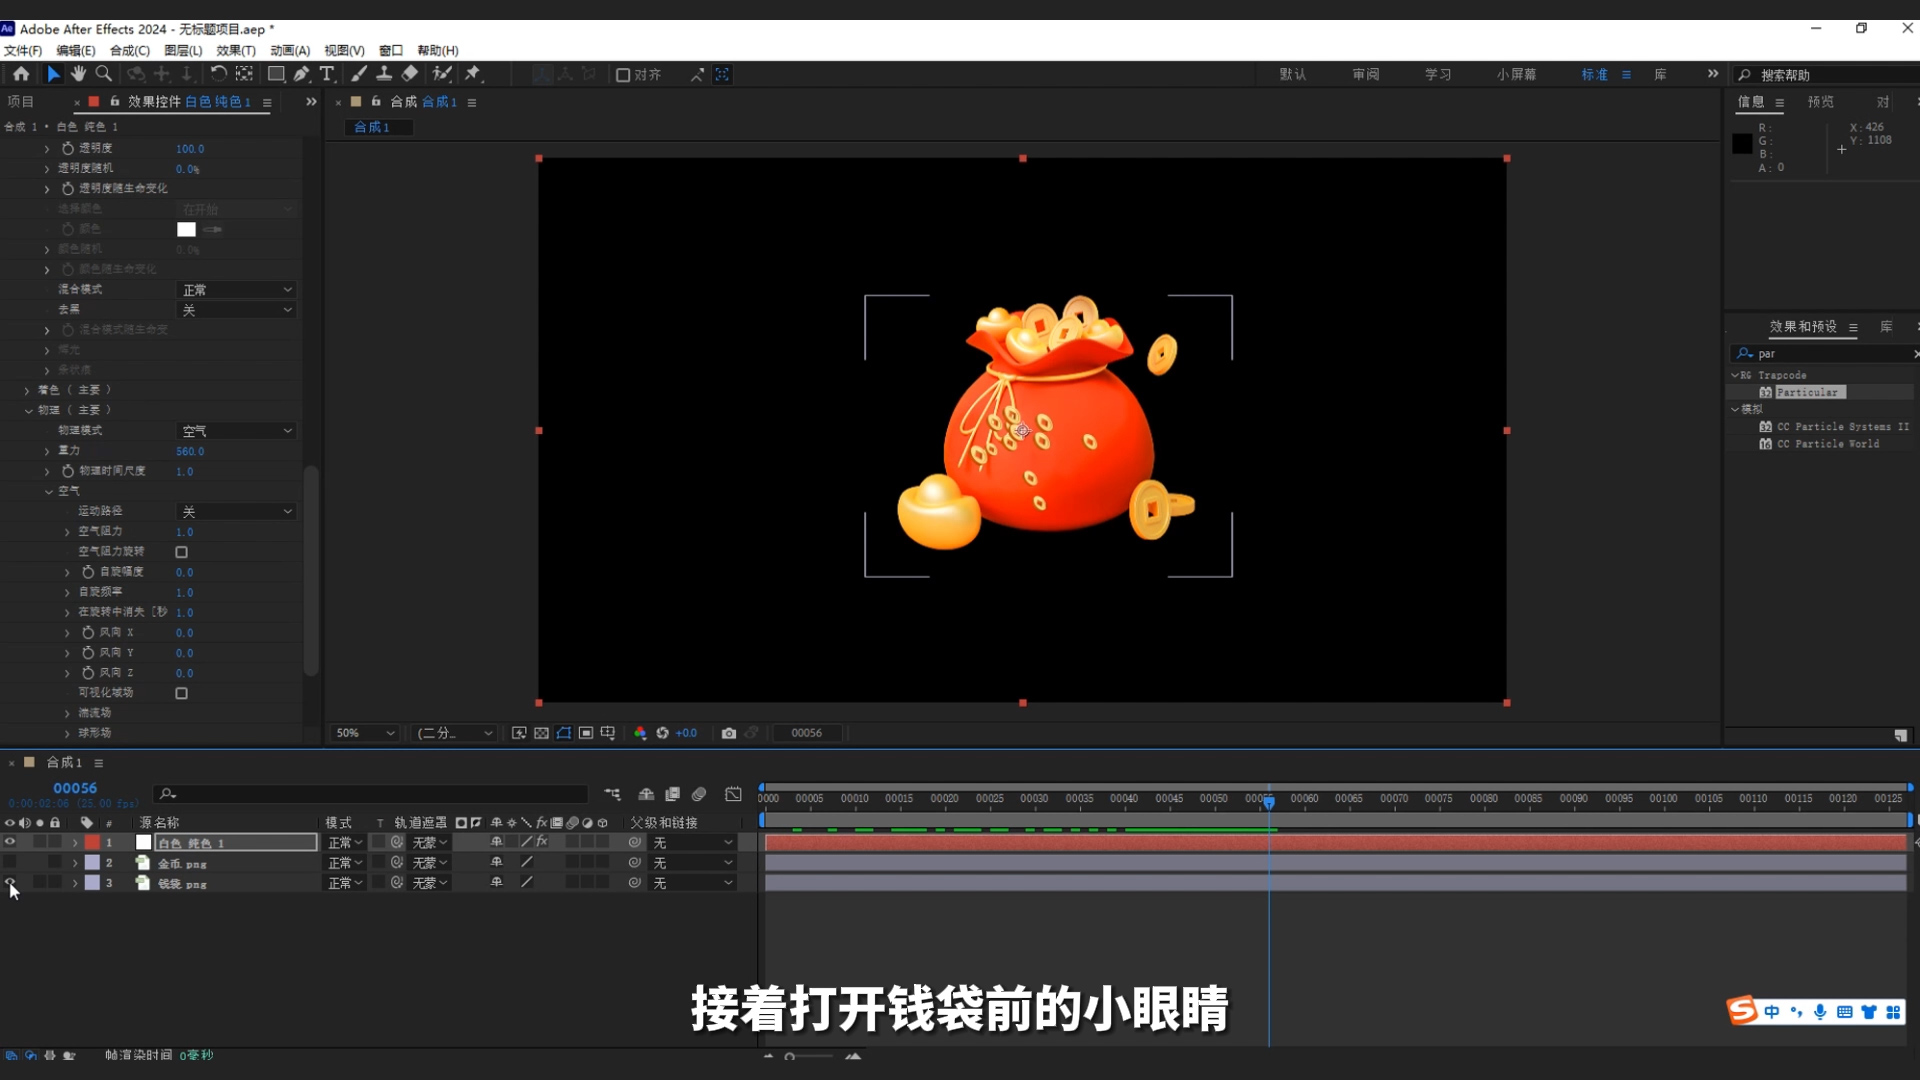
Task: Click the 00056 timecode field
Action: pyautogui.click(x=75, y=788)
